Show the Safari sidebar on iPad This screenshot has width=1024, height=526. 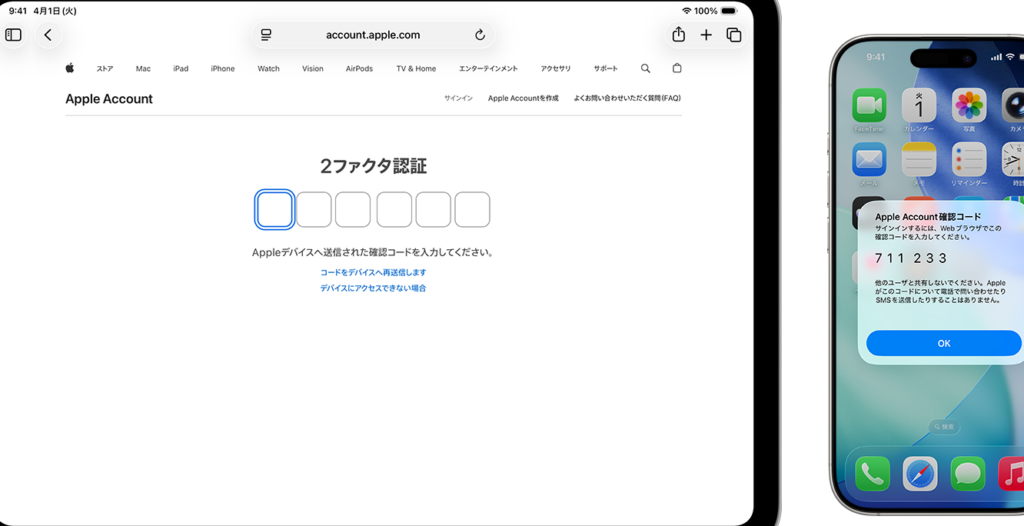(13, 35)
